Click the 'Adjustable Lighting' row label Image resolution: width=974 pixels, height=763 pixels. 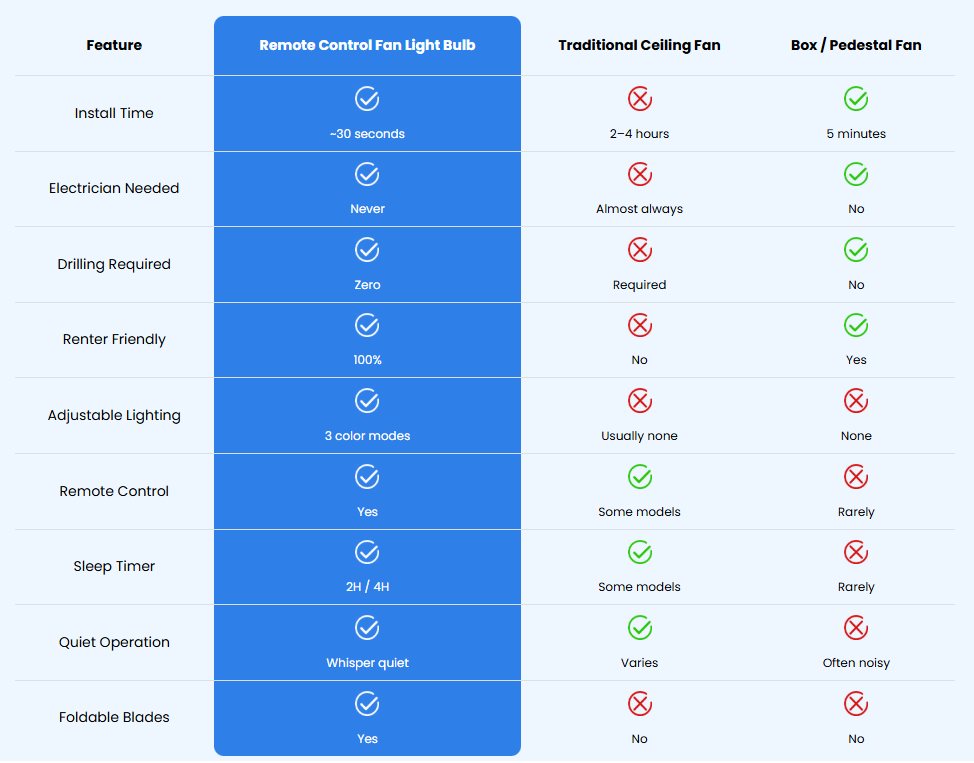coord(114,415)
